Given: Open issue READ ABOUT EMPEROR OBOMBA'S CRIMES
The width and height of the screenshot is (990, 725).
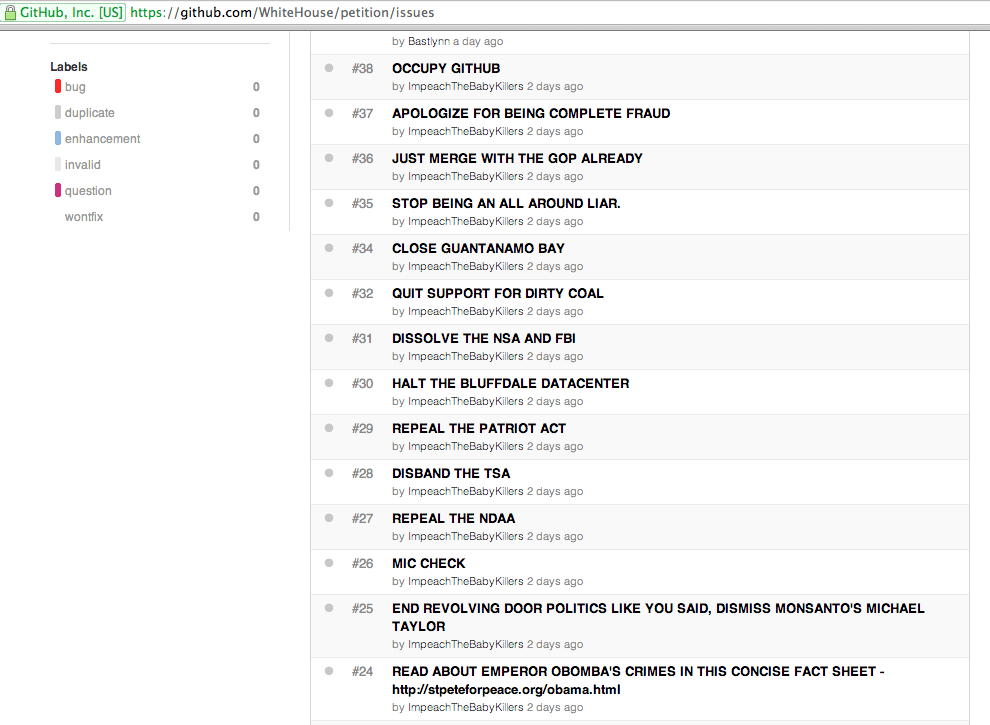Looking at the screenshot, I should pyautogui.click(x=638, y=681).
